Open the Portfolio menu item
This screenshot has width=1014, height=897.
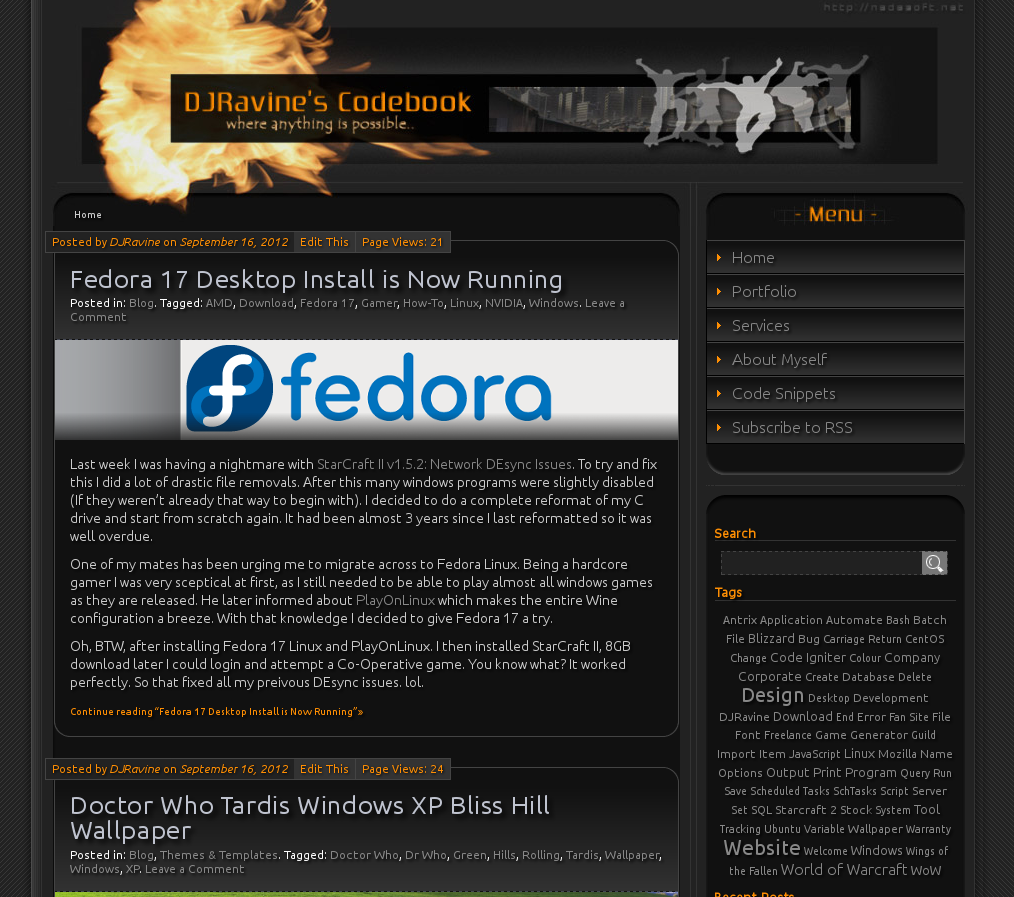coord(764,291)
